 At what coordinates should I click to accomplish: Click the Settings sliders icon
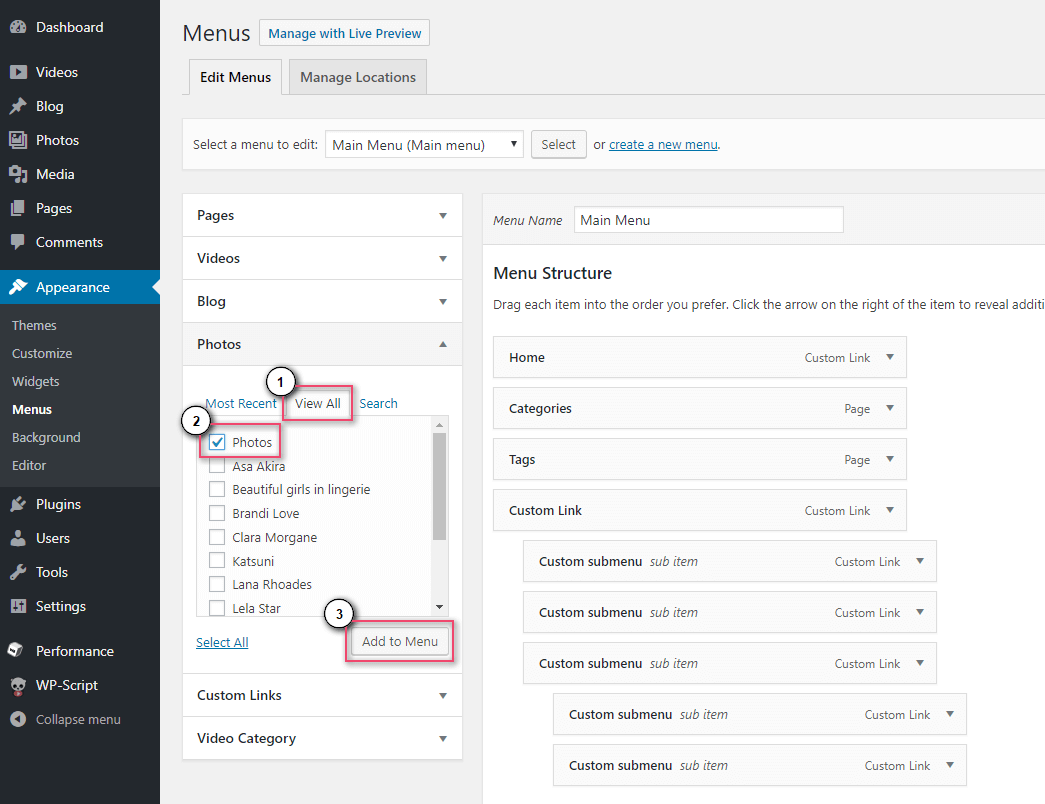click(18, 606)
